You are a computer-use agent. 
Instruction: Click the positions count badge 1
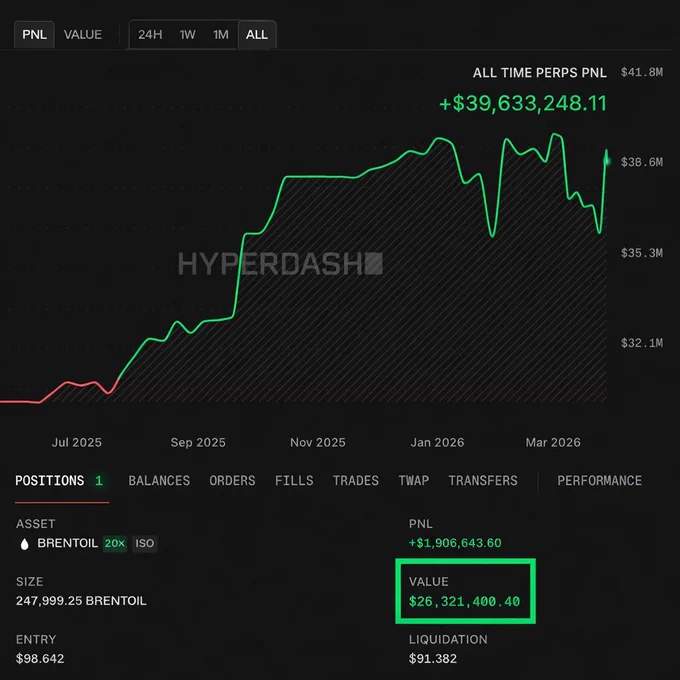pyautogui.click(x=99, y=481)
